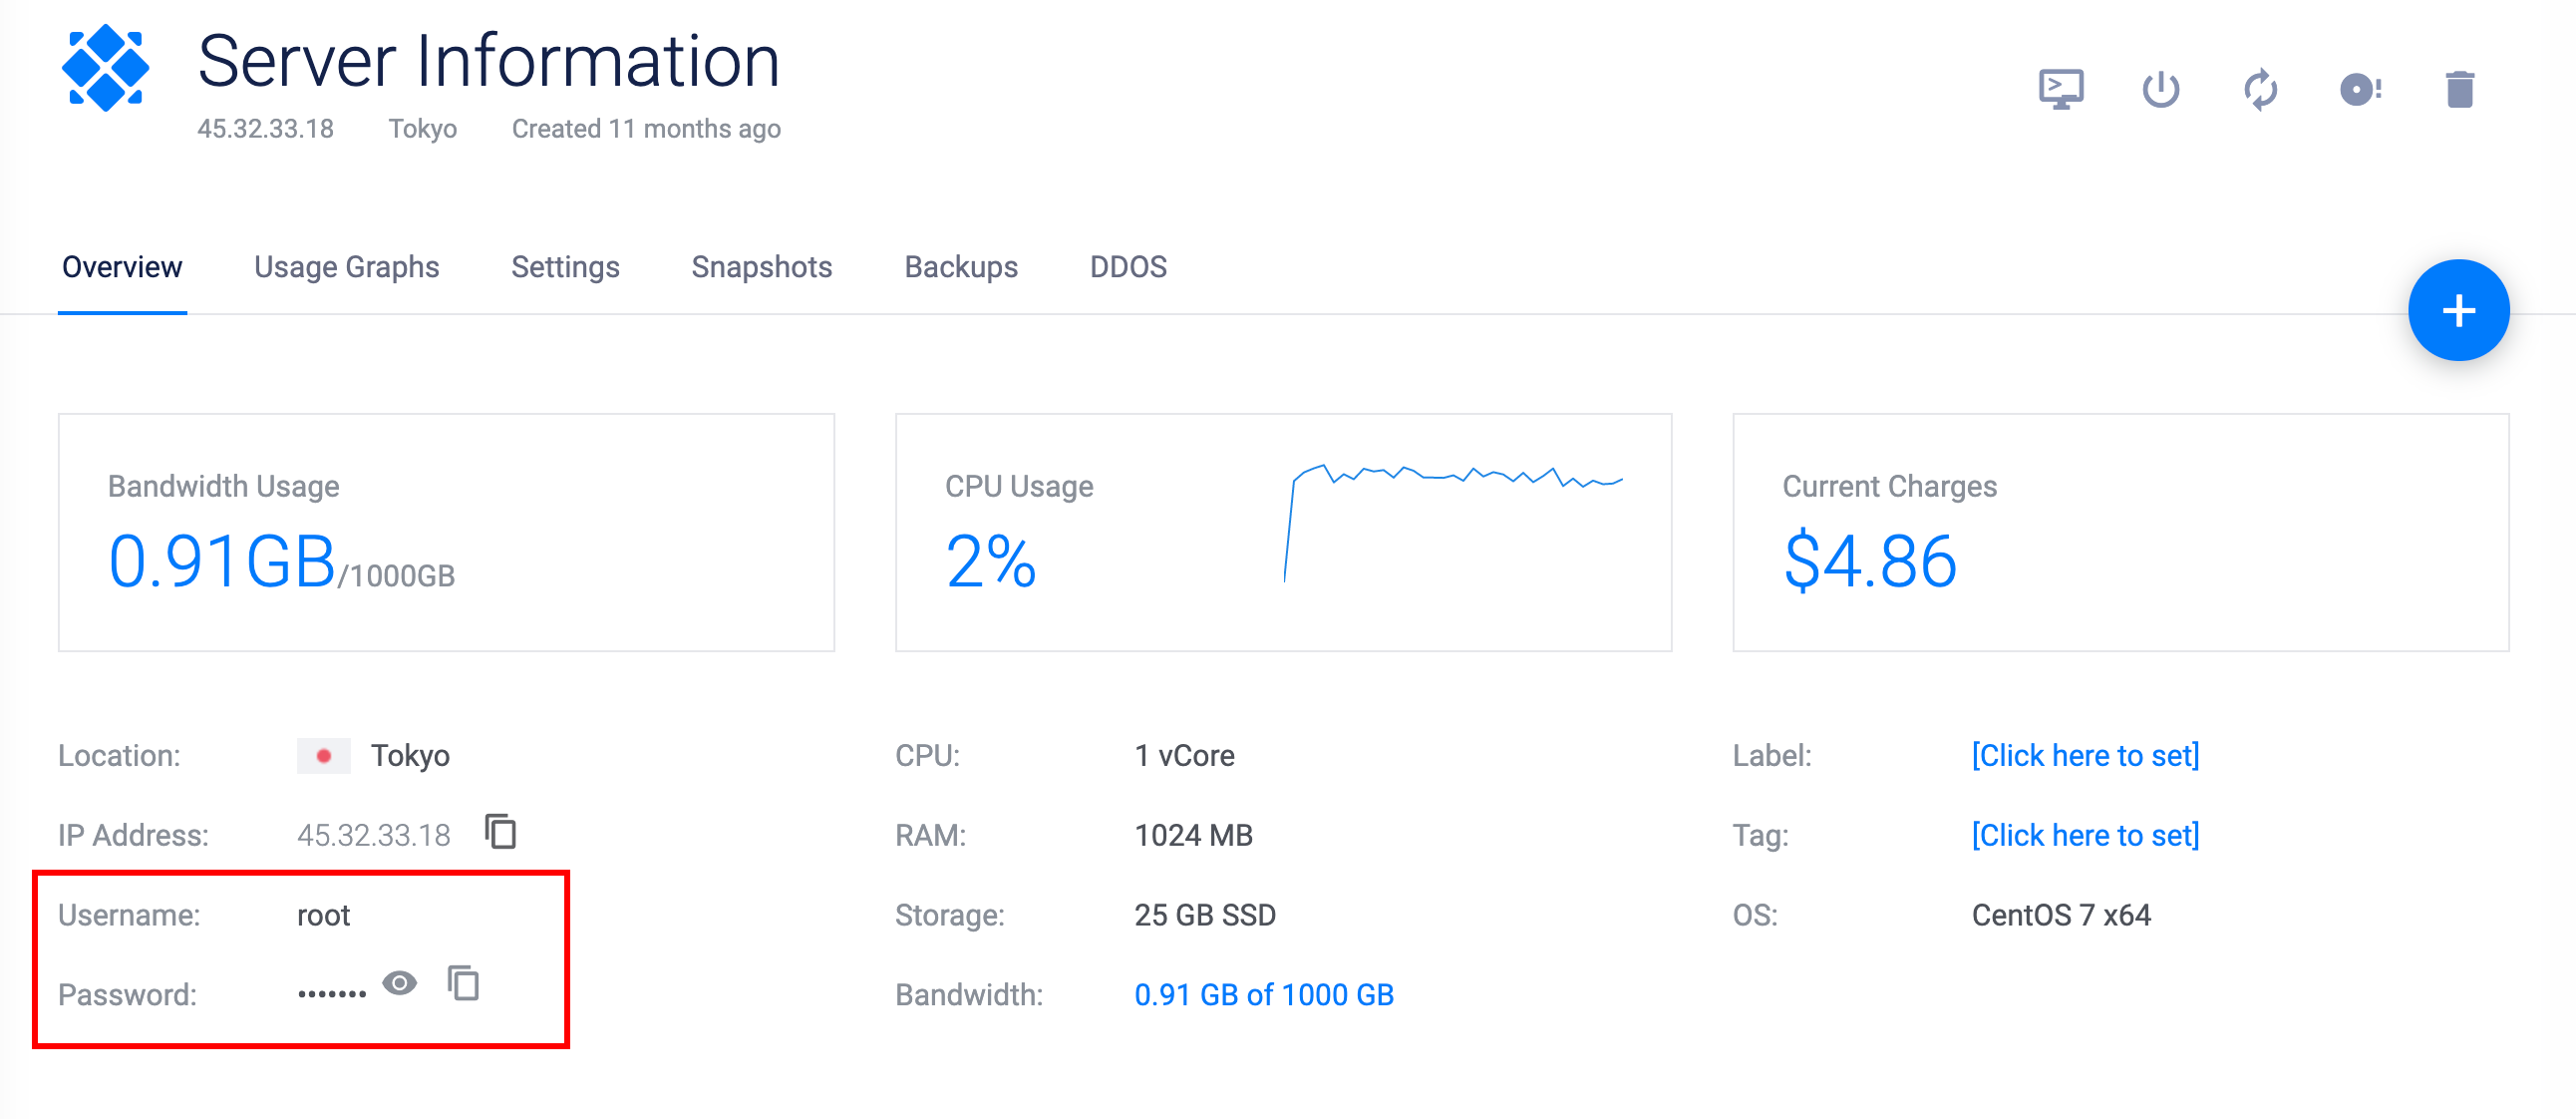
Task: Open the server console view icon
Action: 2061,89
